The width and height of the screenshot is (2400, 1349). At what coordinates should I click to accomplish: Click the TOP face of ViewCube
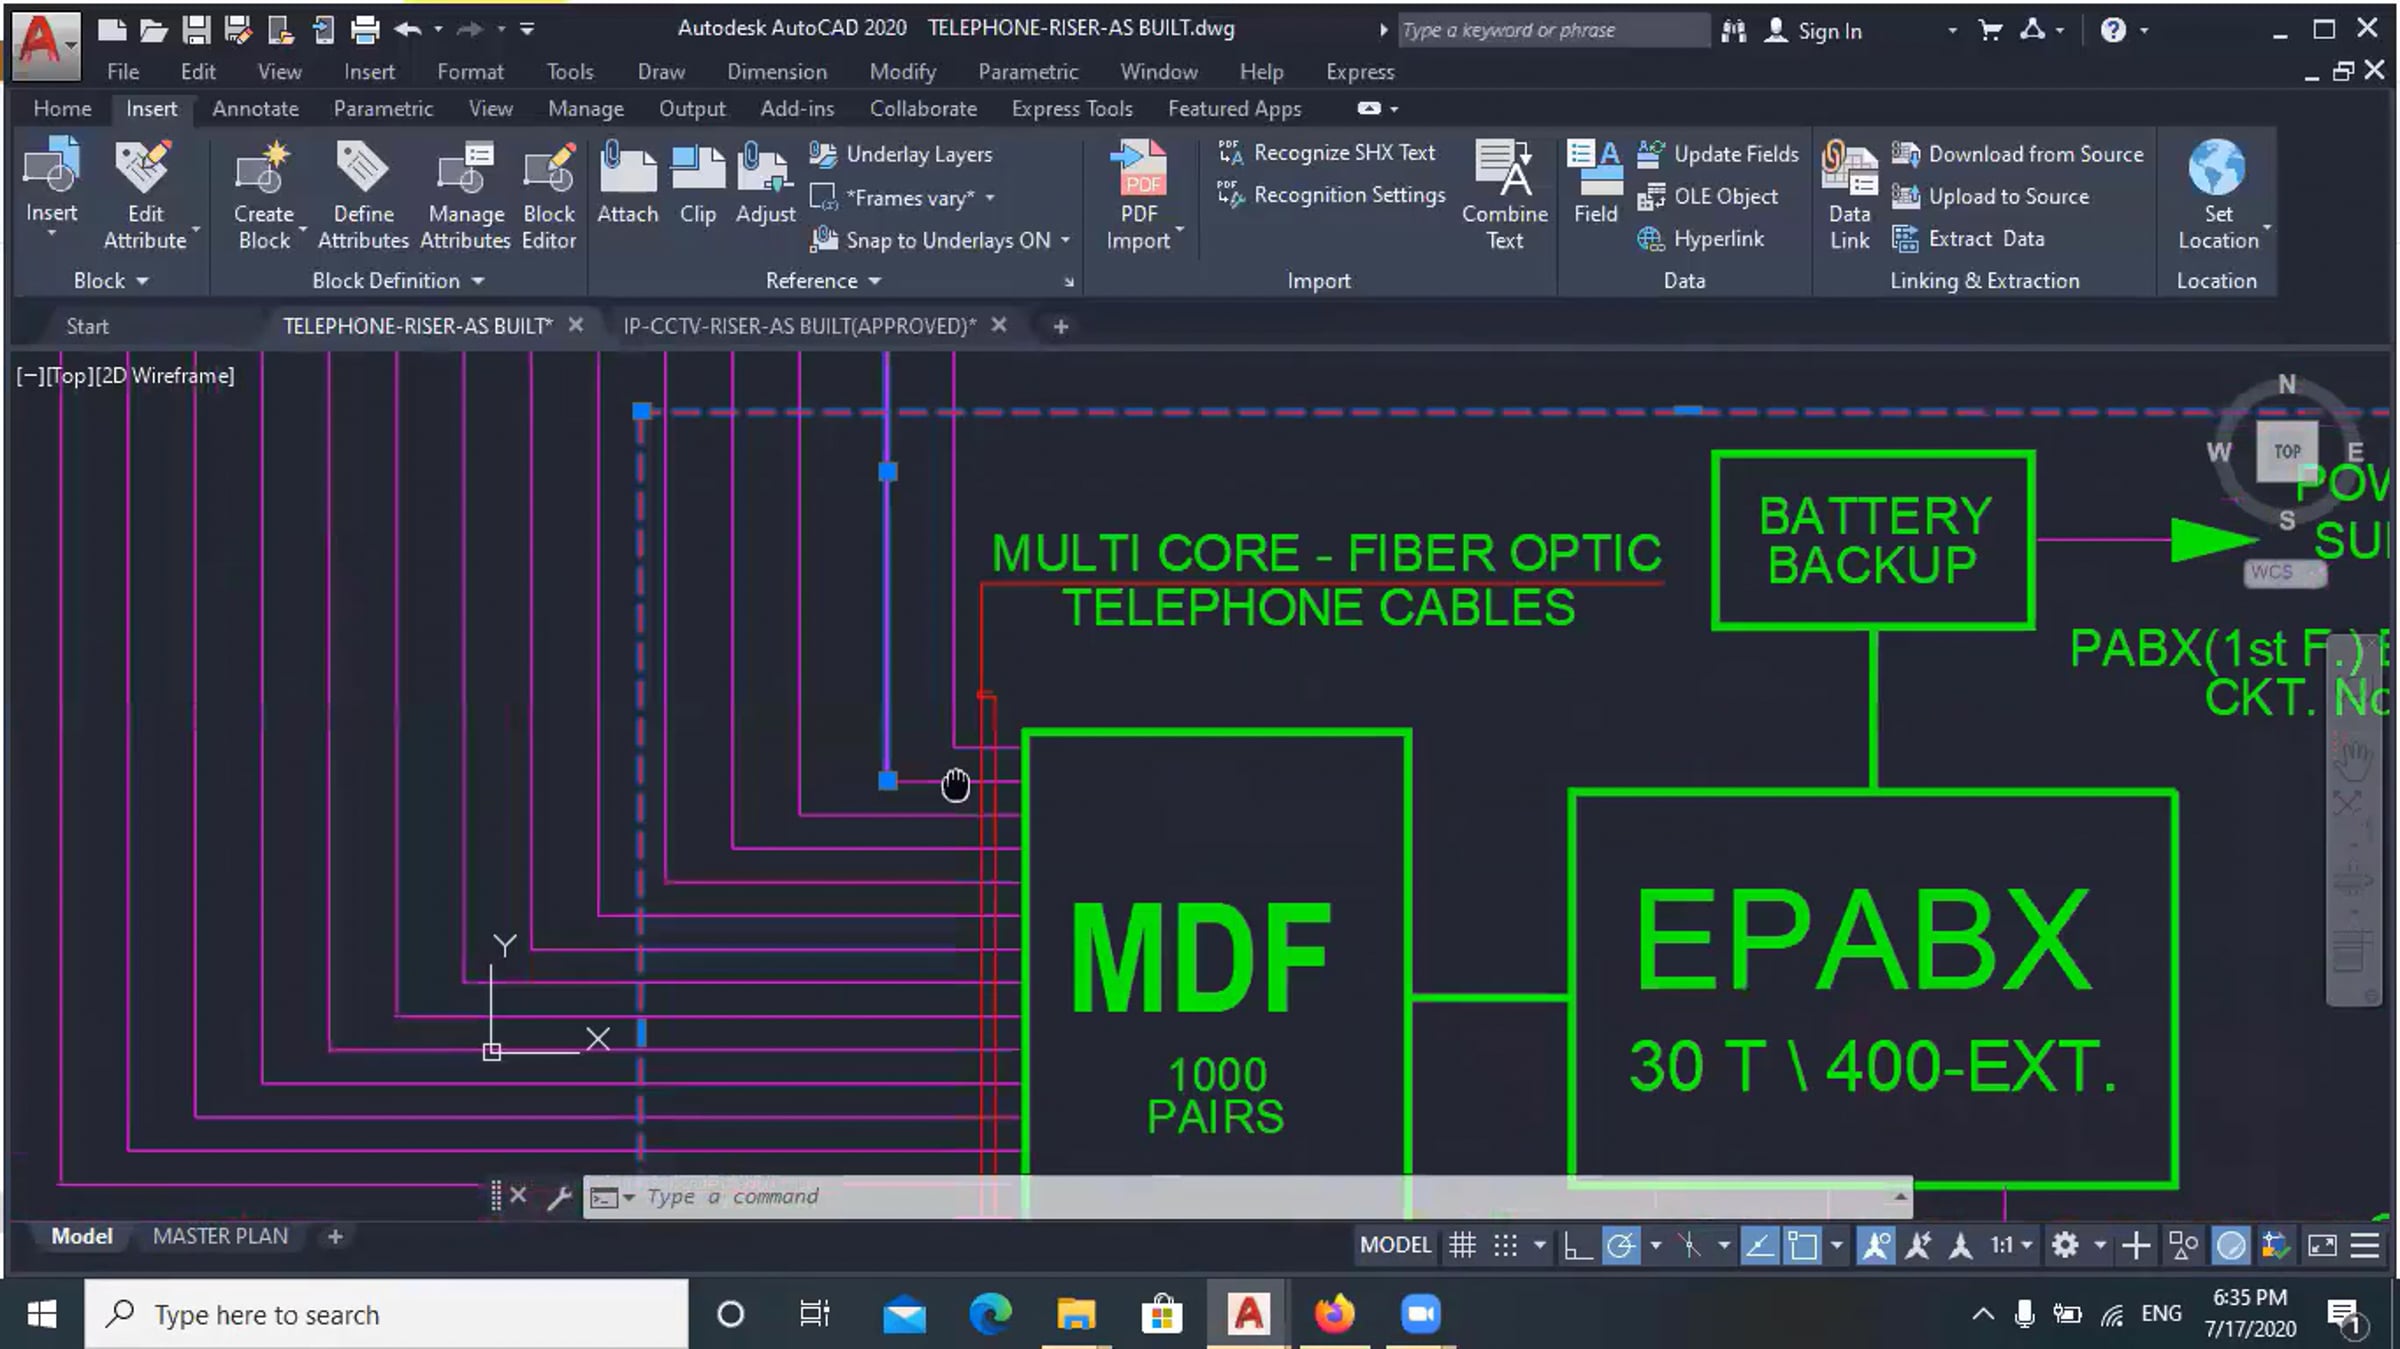2287,451
